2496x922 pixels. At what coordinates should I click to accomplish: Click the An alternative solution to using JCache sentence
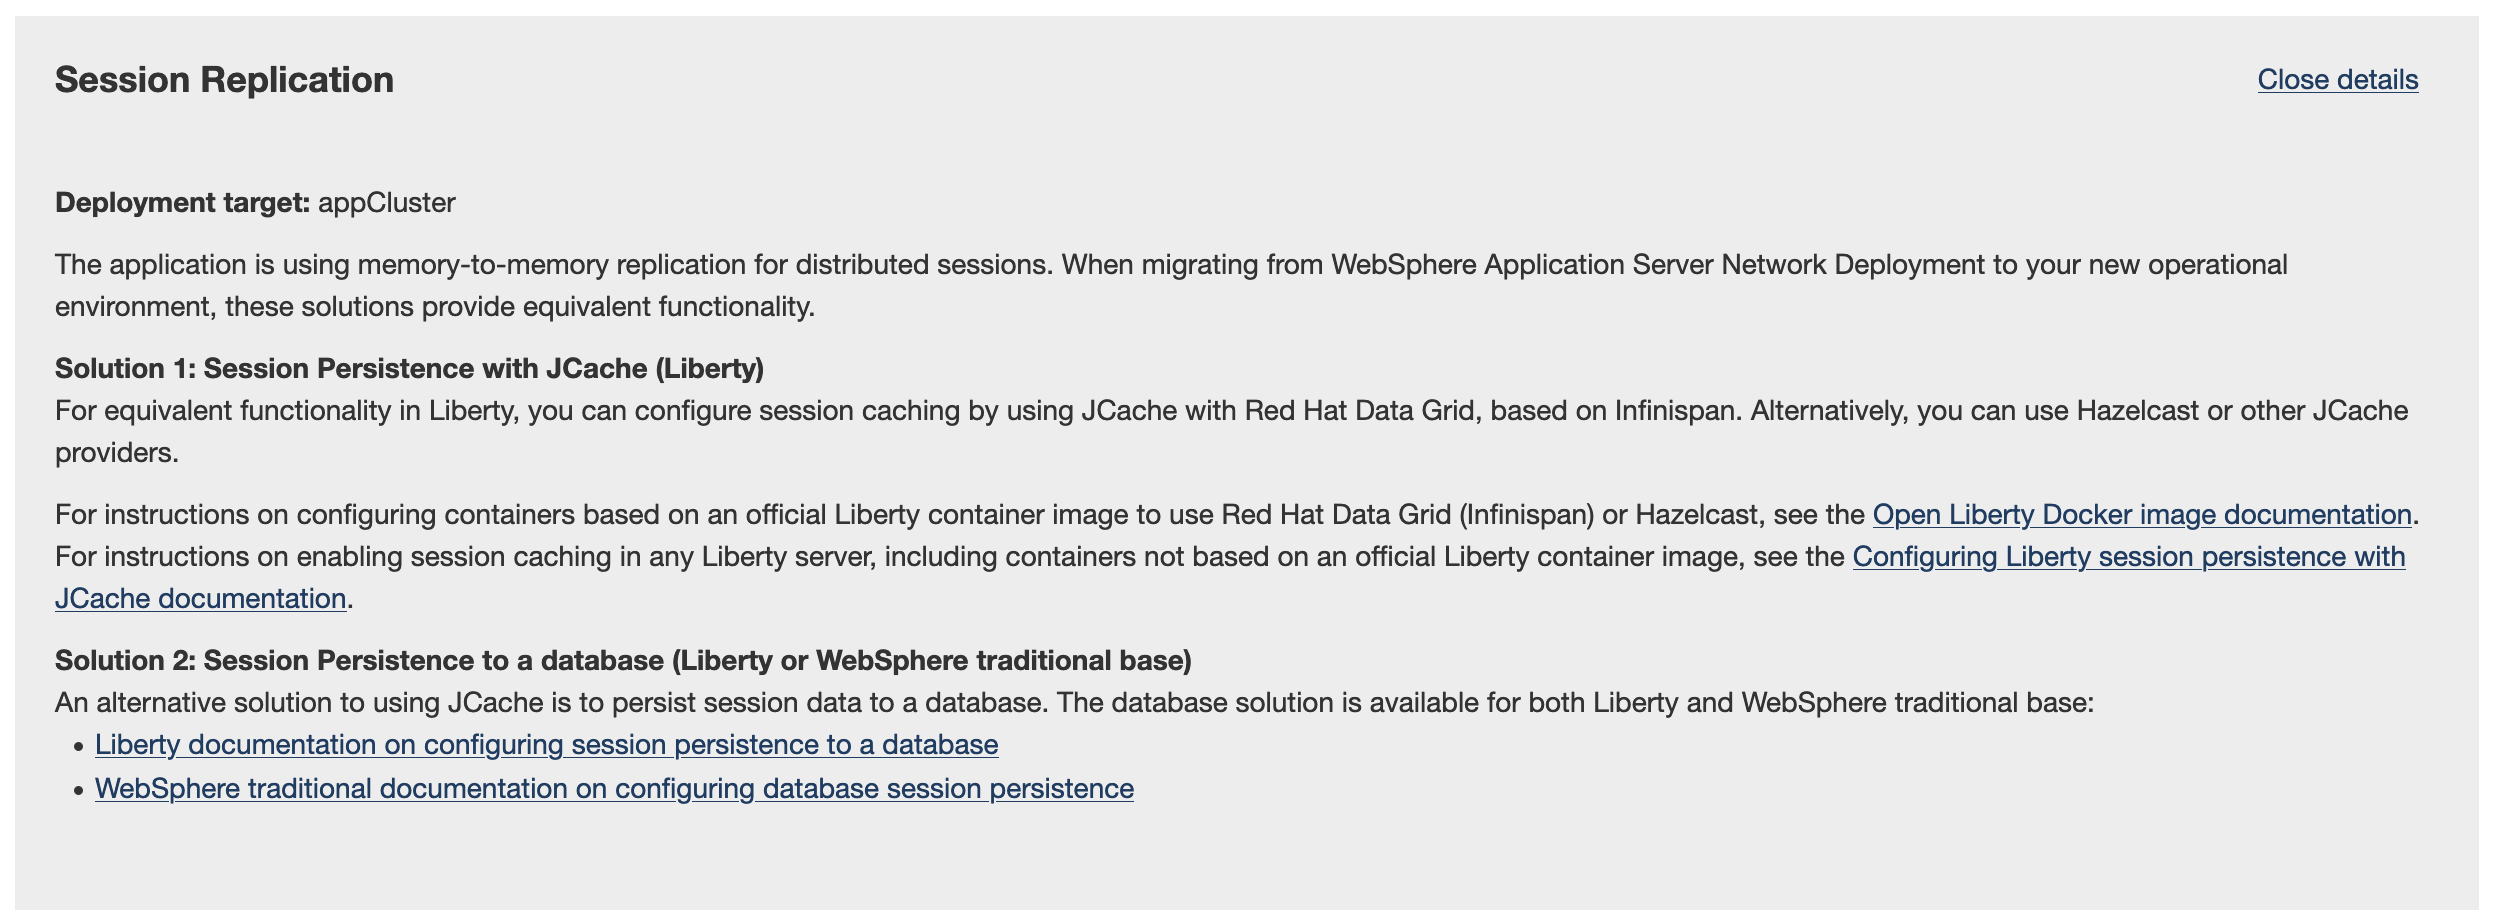[1074, 703]
